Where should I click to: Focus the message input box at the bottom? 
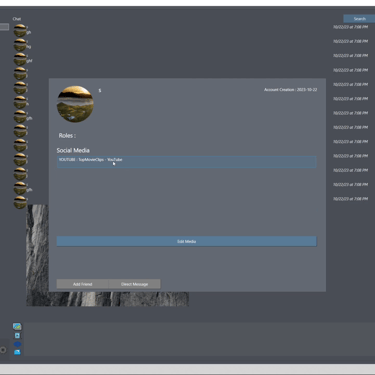199,339
